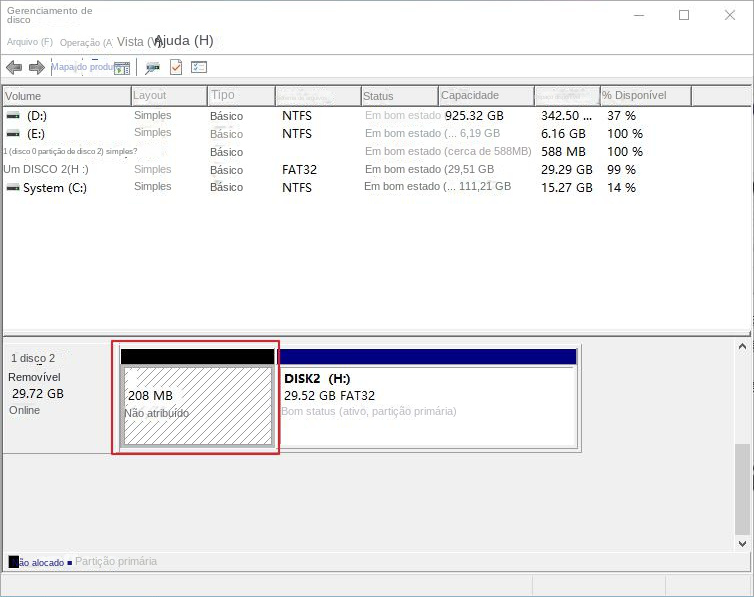This screenshot has width=754, height=597.
Task: Click the FAT32 file system cell
Action: (x=299, y=170)
